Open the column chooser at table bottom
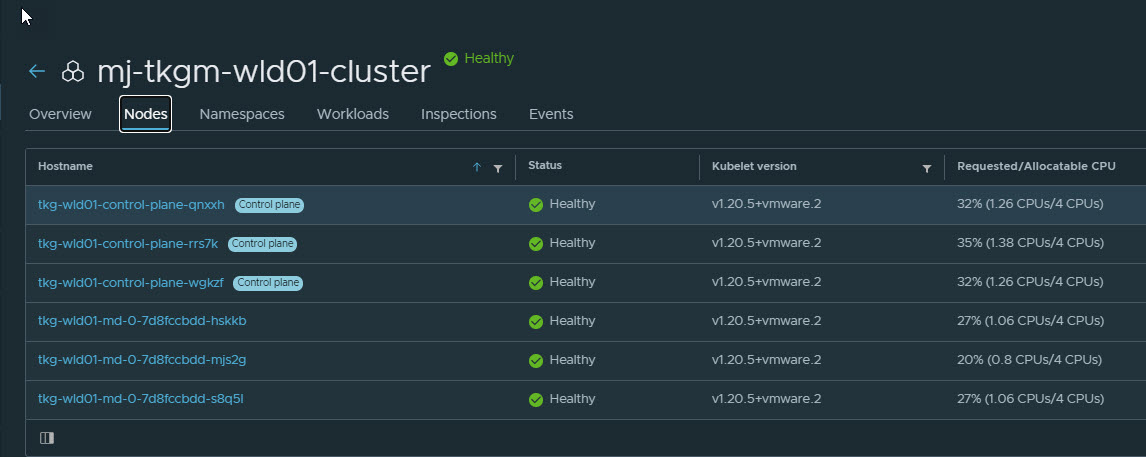 pos(47,438)
